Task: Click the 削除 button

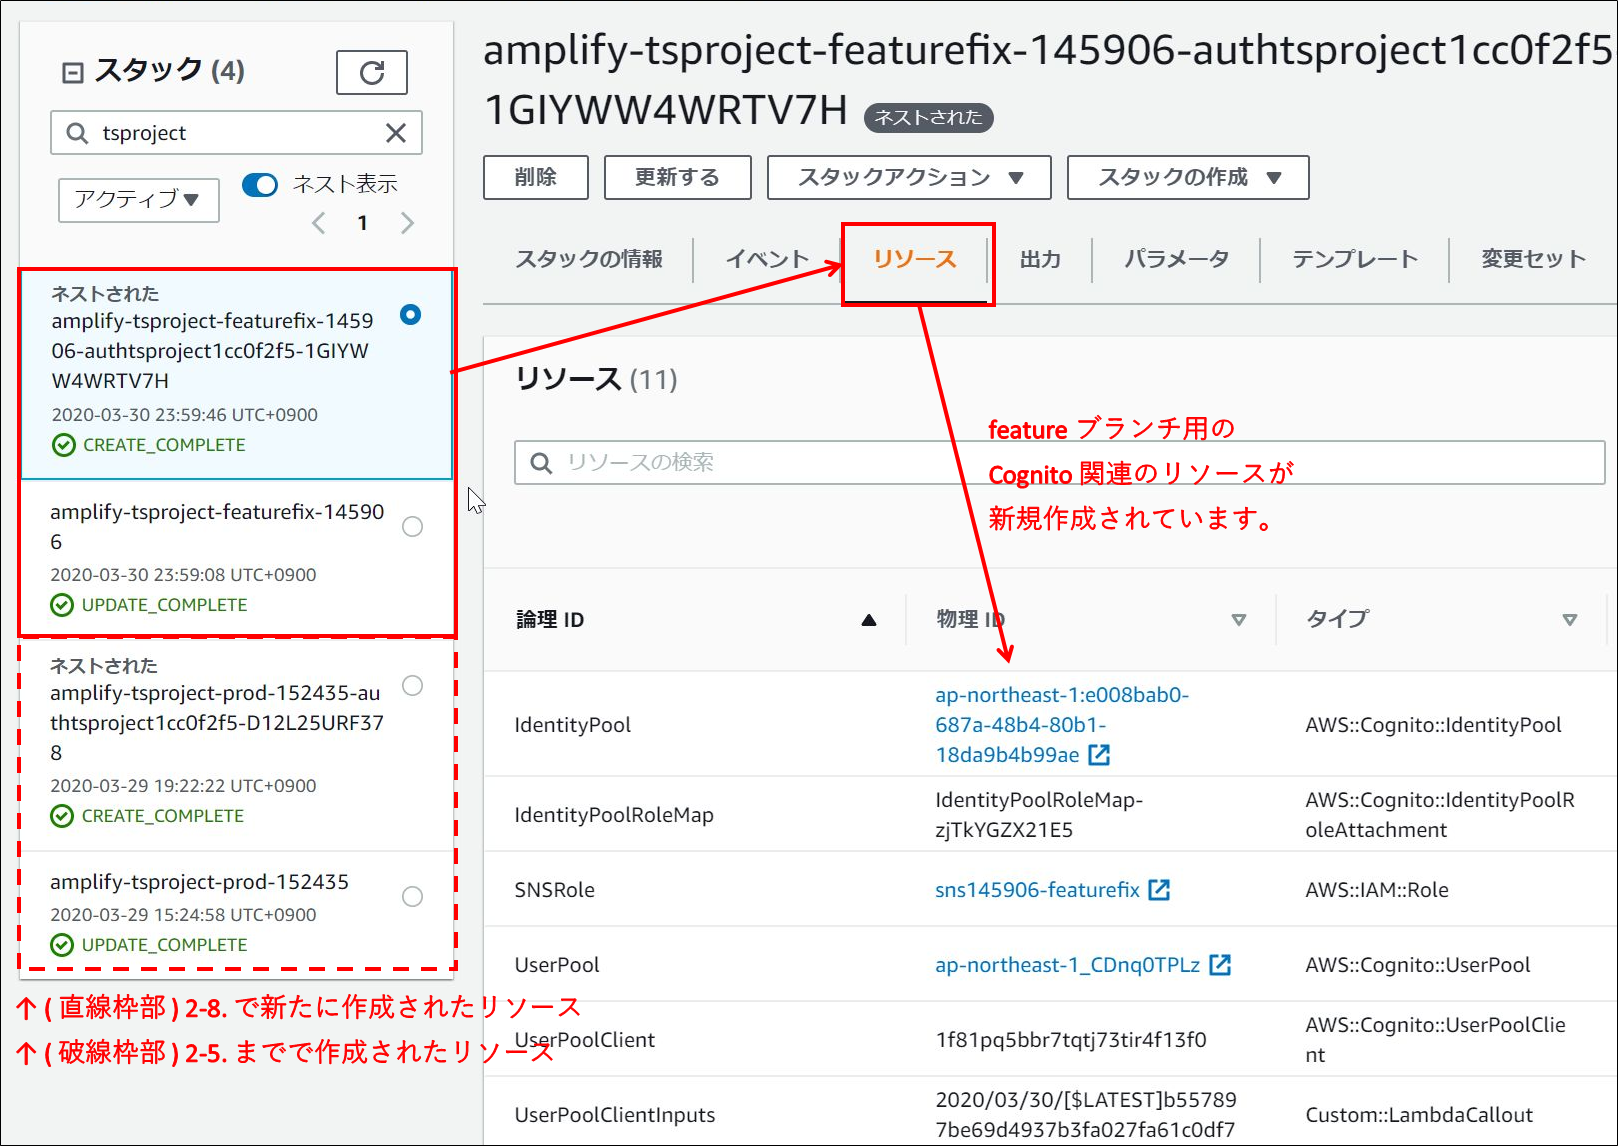Action: pyautogui.click(x=536, y=178)
